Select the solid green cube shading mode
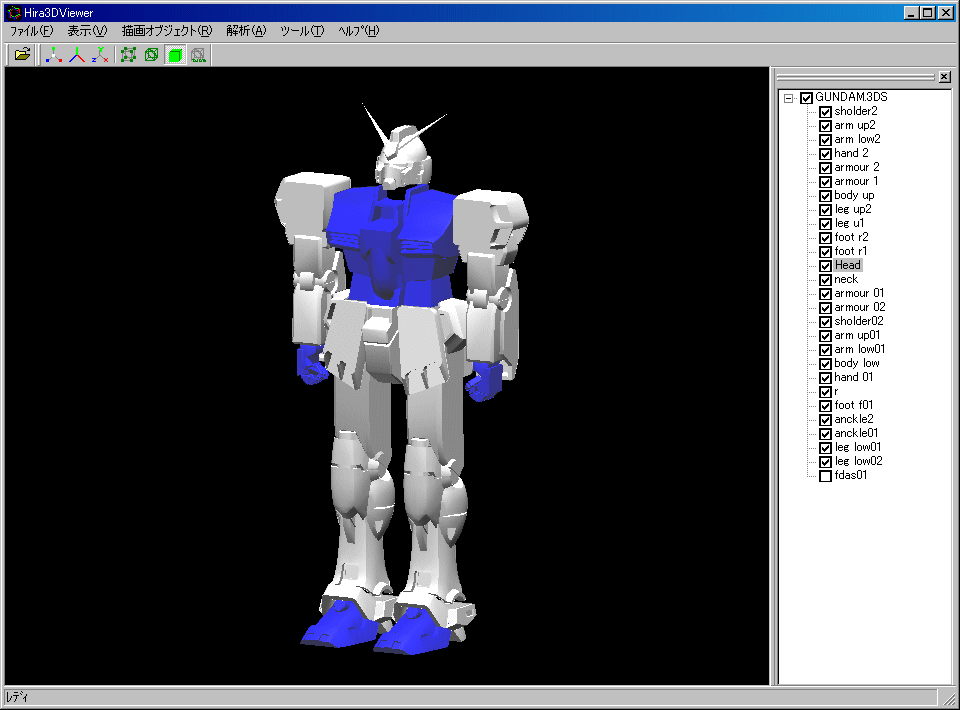 175,55
